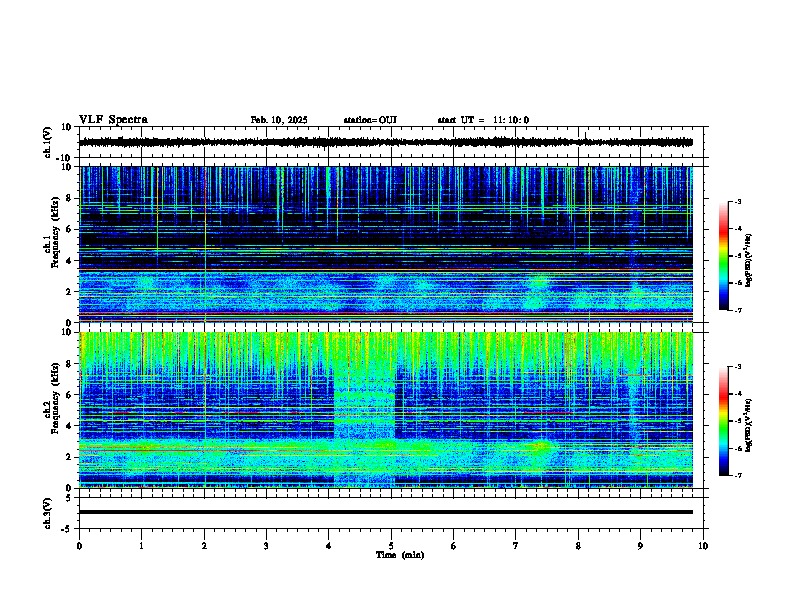
Task: Click the ch.2 color scale PSD unit label
Action: 749,425
